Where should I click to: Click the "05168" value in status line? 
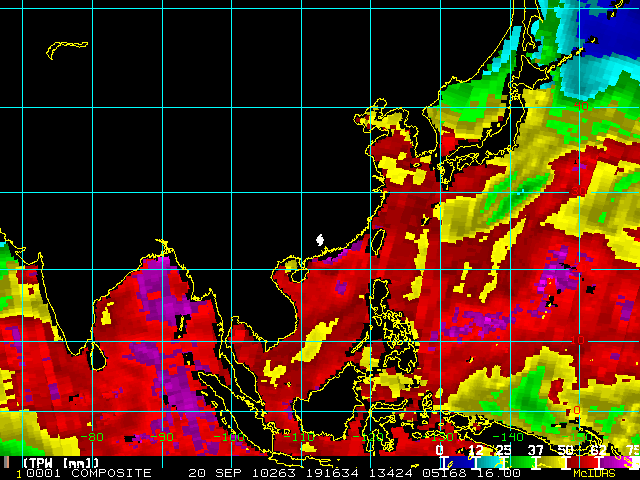point(444,473)
